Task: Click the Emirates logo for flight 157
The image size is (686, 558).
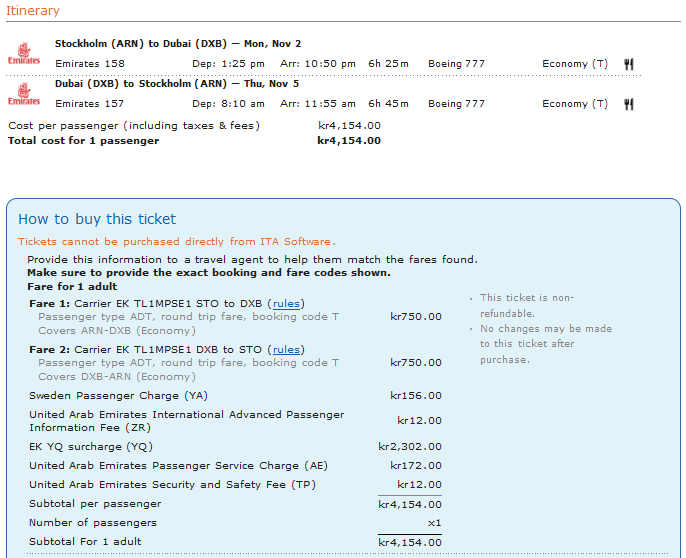Action: [24, 94]
